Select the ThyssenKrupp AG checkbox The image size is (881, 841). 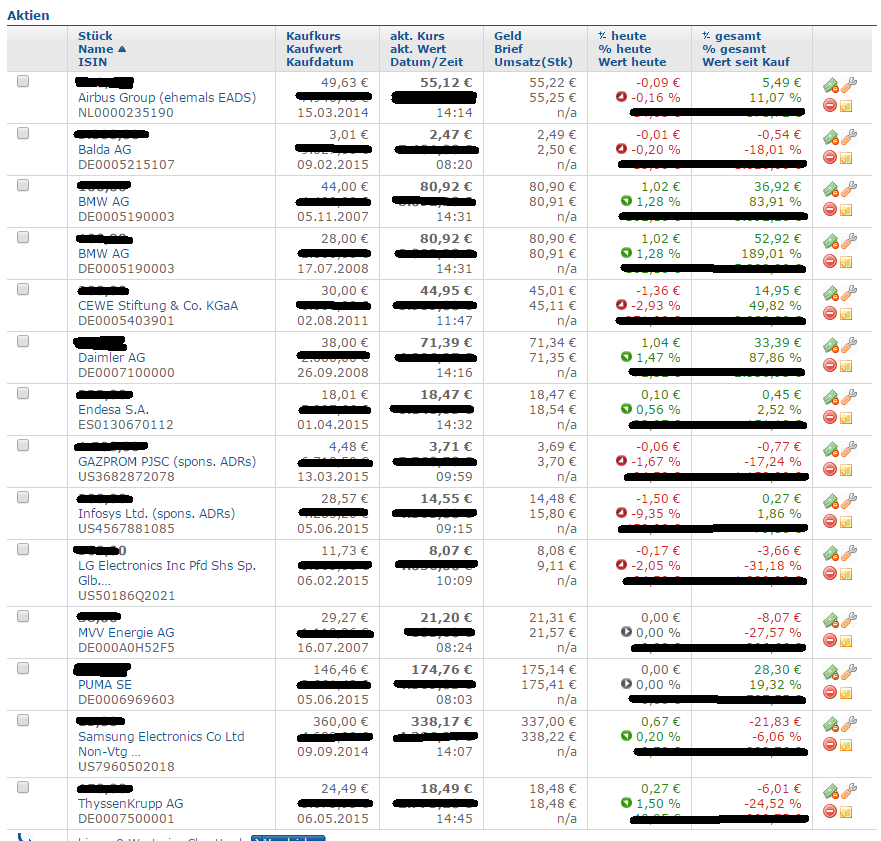(23, 787)
